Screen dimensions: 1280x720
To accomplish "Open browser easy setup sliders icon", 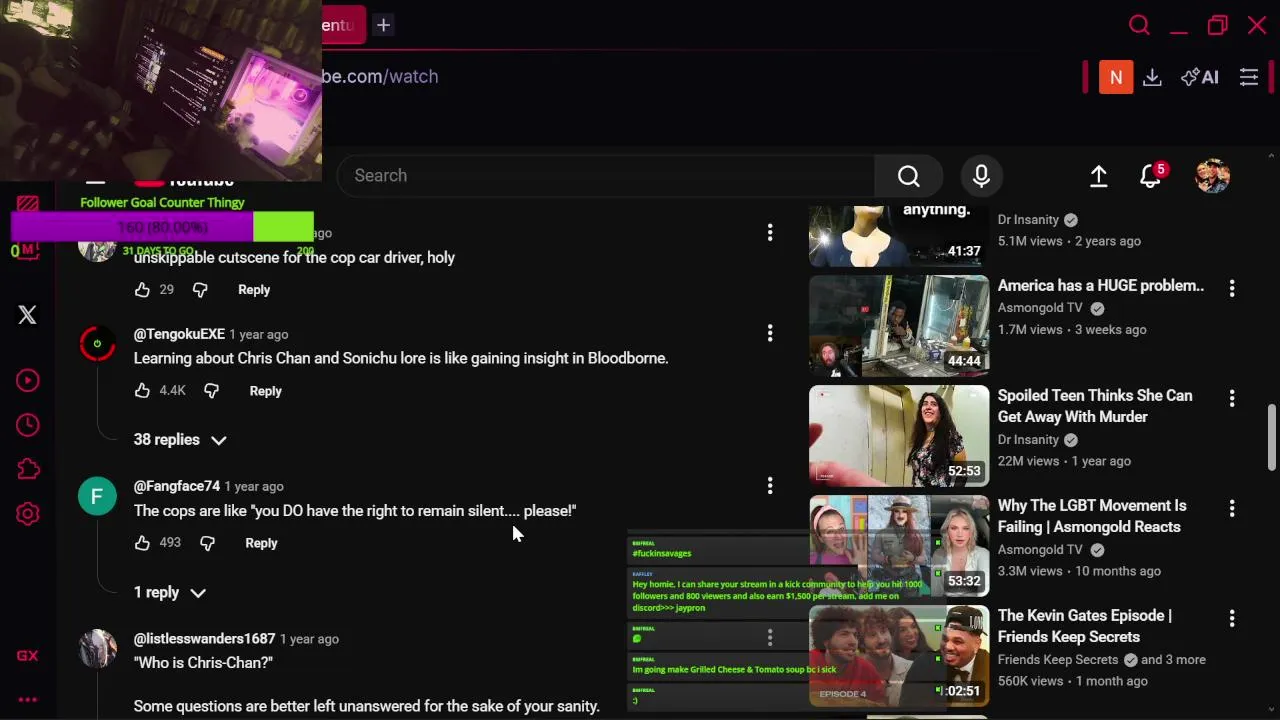I will click(x=1249, y=77).
